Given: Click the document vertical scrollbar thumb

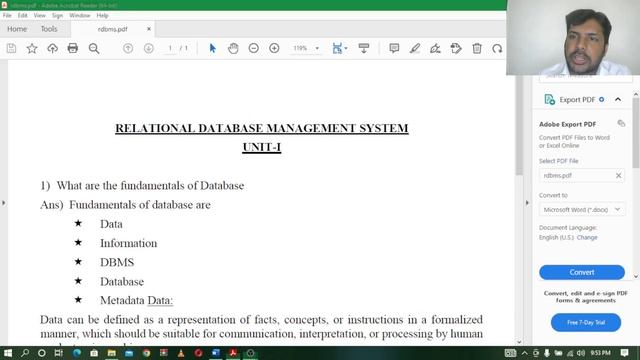Looking at the screenshot, I should pyautogui.click(x=519, y=125).
